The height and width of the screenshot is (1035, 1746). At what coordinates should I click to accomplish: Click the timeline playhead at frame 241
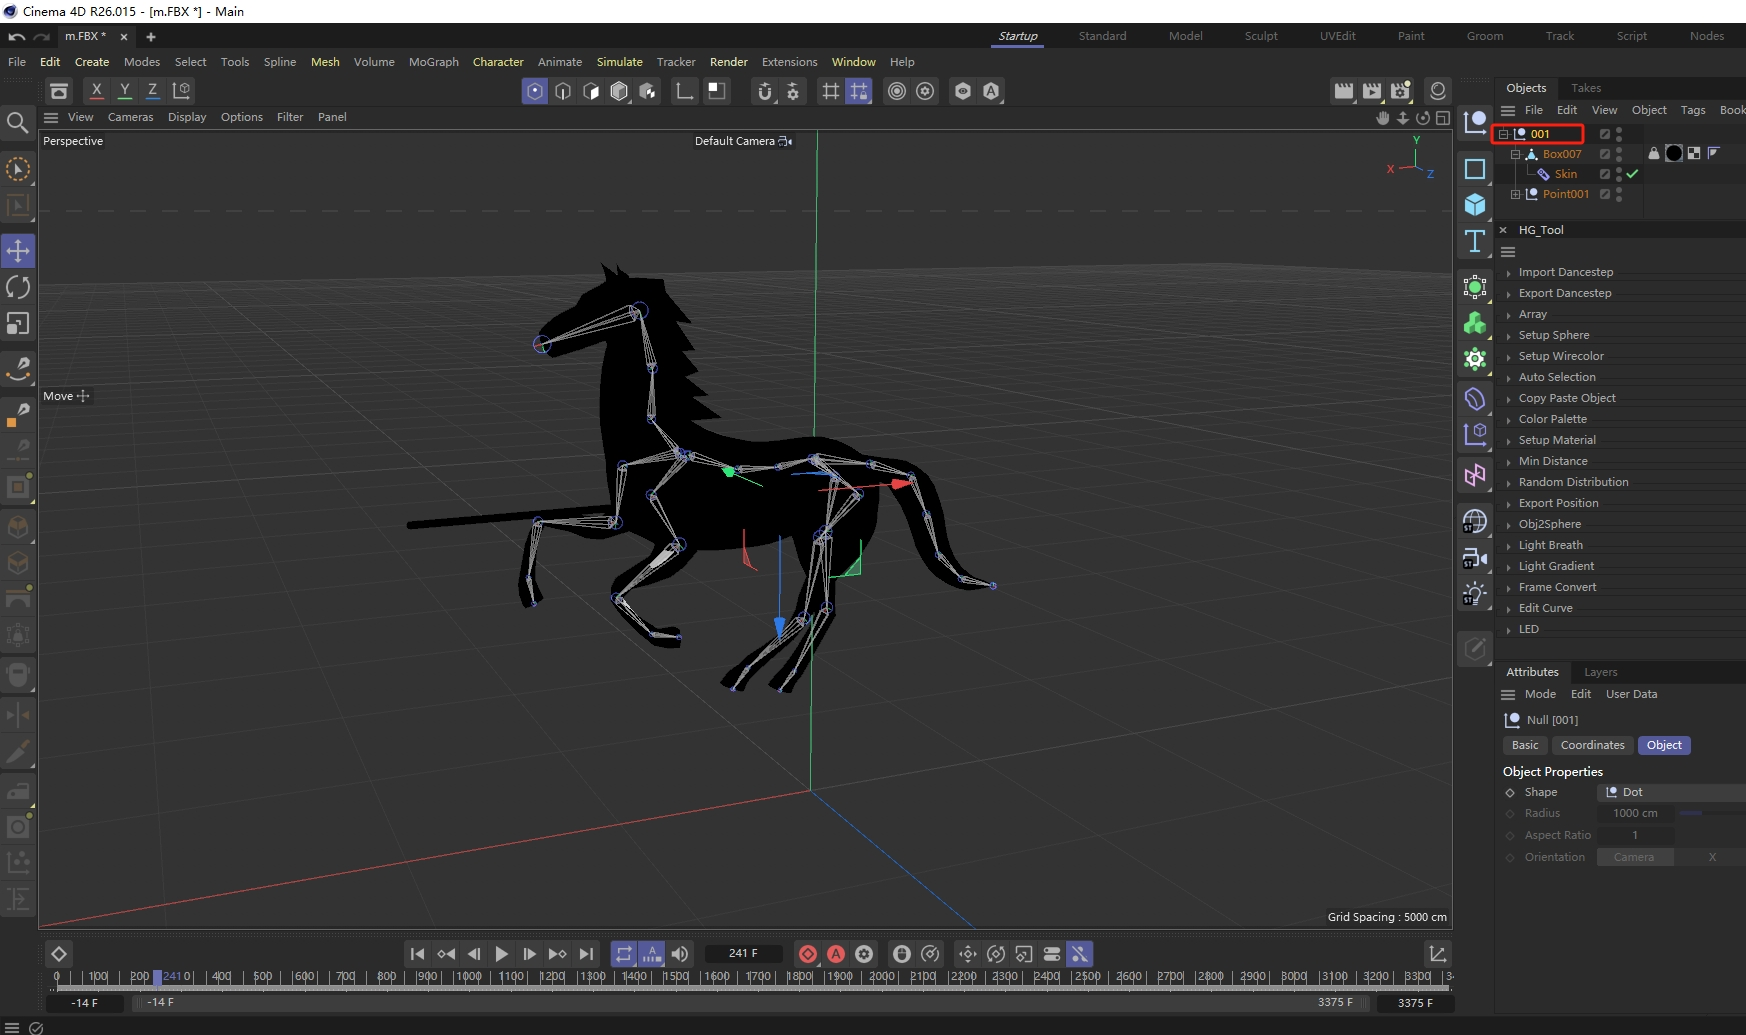(157, 977)
